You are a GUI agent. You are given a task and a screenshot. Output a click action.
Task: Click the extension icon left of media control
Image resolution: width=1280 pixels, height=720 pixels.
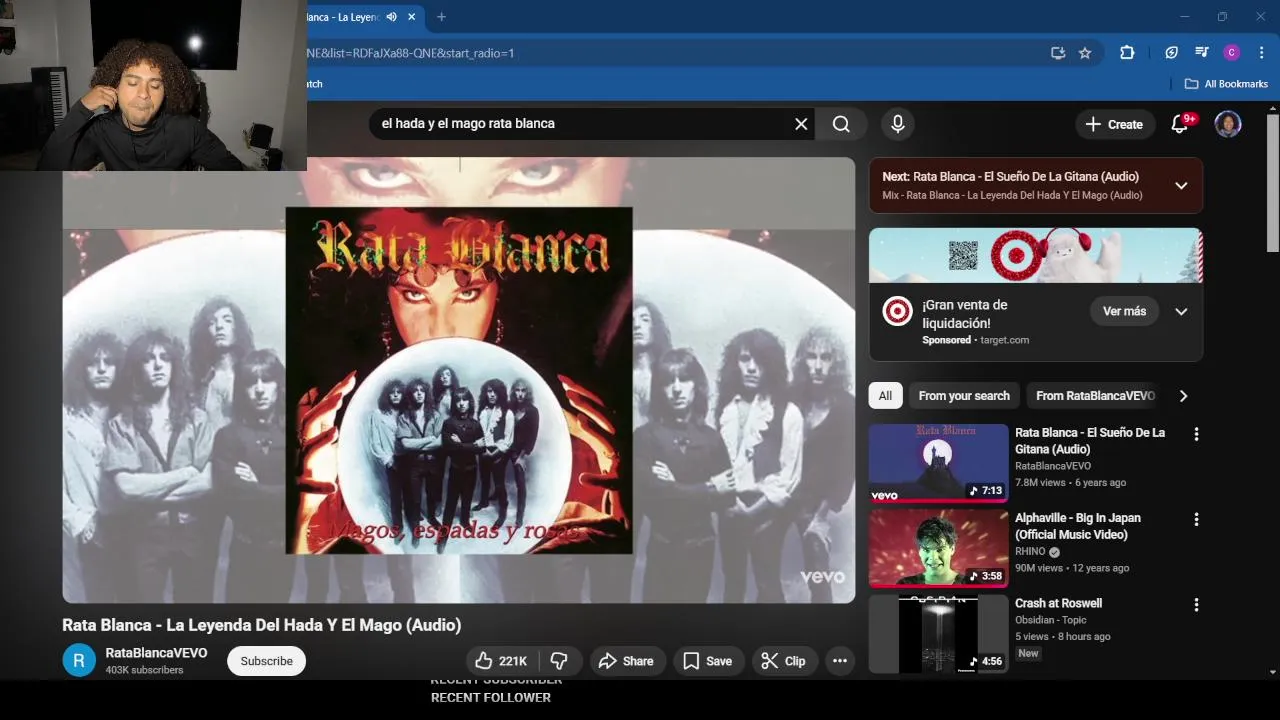click(x=1172, y=53)
